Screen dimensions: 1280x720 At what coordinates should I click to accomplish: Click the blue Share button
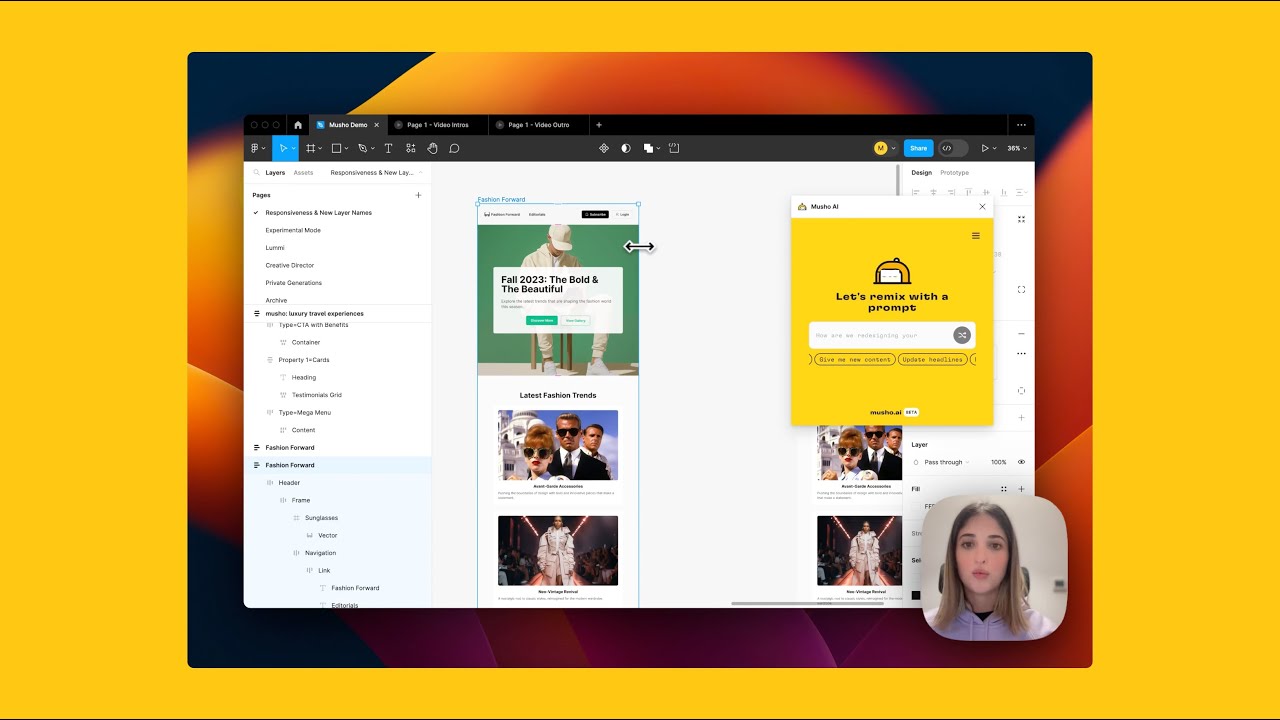click(x=918, y=148)
